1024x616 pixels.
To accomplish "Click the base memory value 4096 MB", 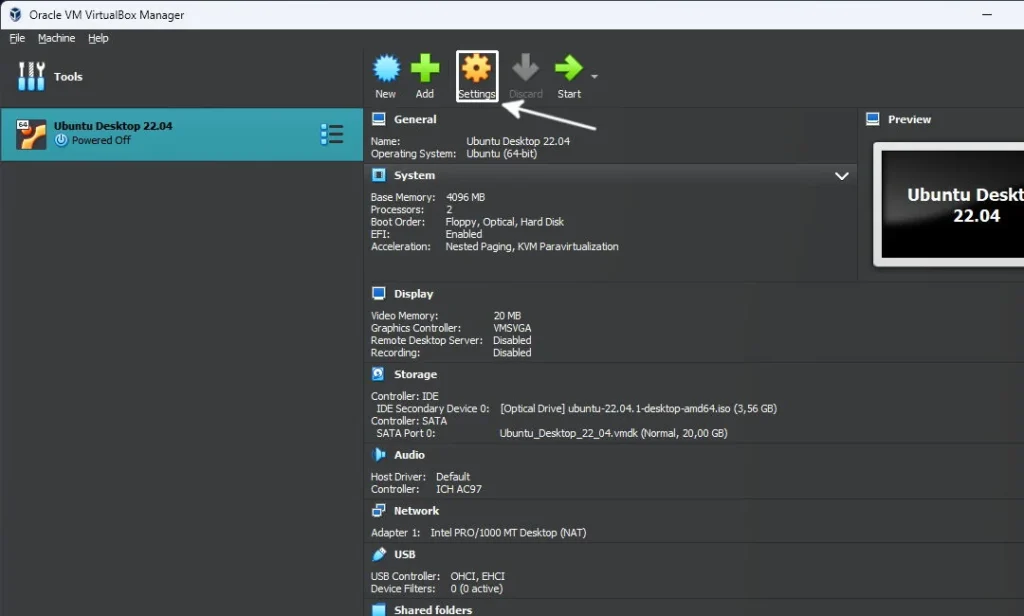I will (x=465, y=197).
